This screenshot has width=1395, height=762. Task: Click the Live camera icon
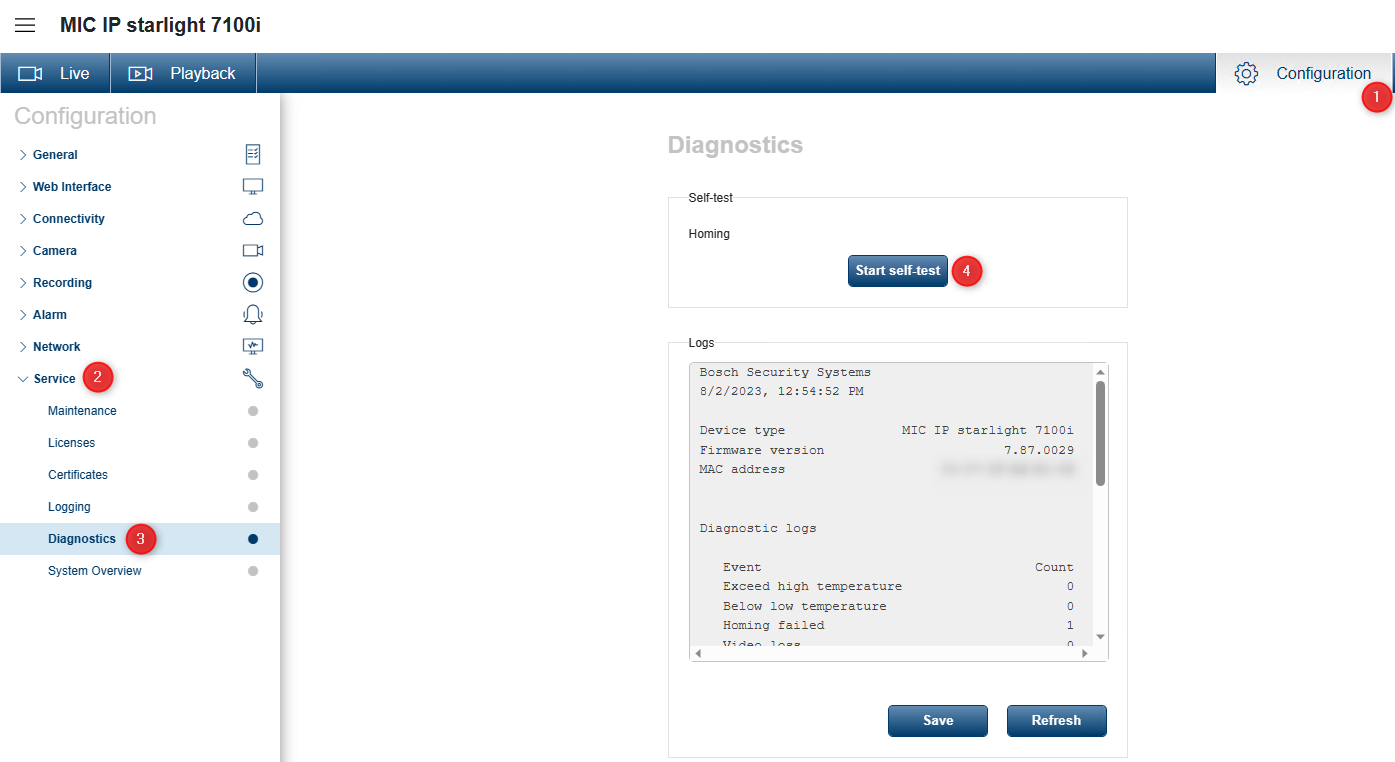click(x=30, y=73)
